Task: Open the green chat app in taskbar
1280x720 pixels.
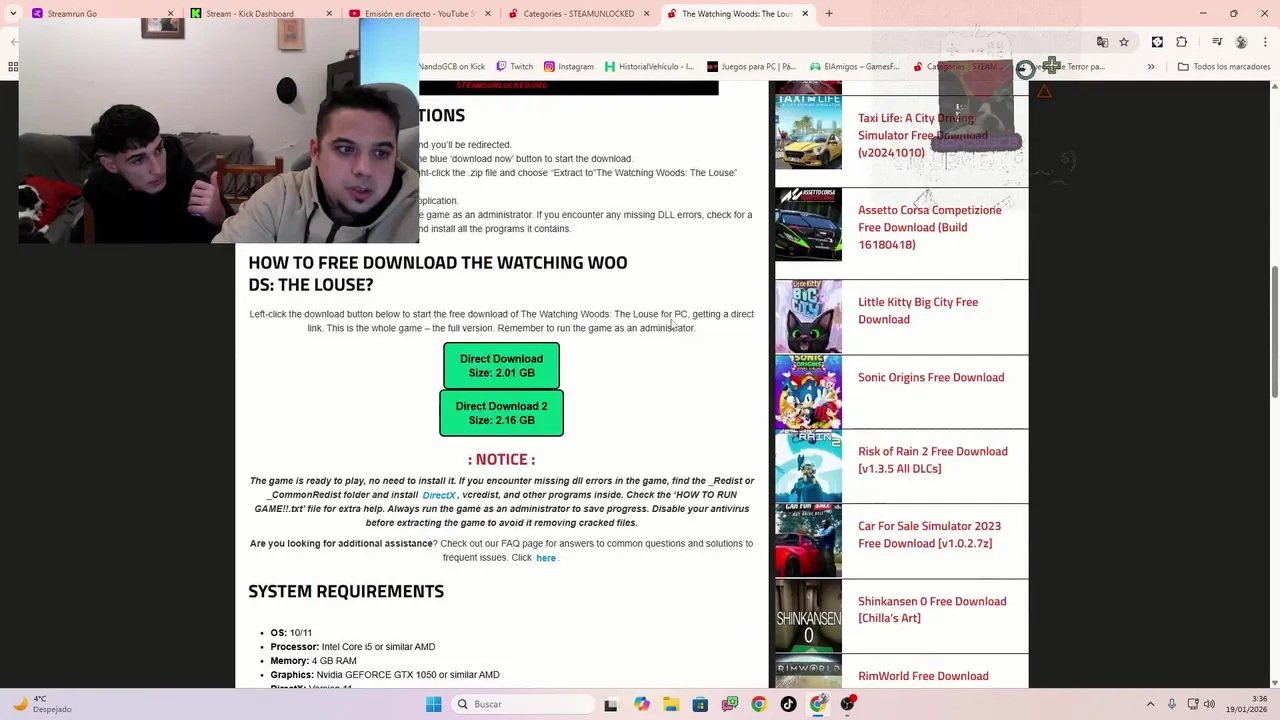Action: (x=730, y=704)
